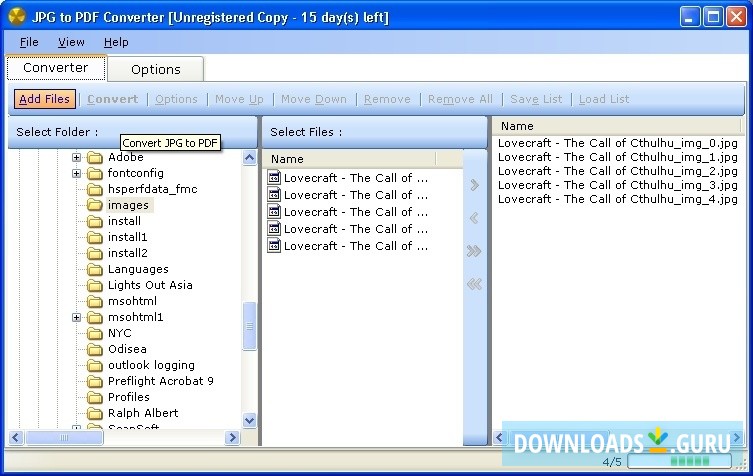Click the remove-all double left arrow icon

474,284
